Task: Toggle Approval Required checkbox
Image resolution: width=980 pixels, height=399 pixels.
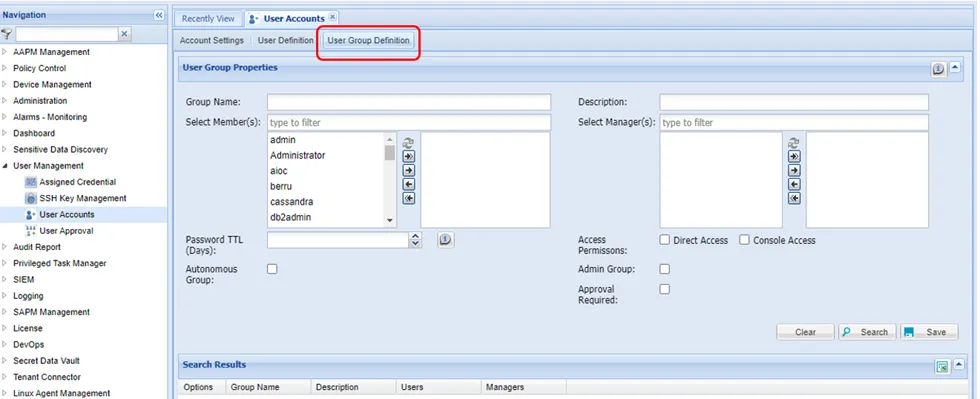Action: point(665,289)
